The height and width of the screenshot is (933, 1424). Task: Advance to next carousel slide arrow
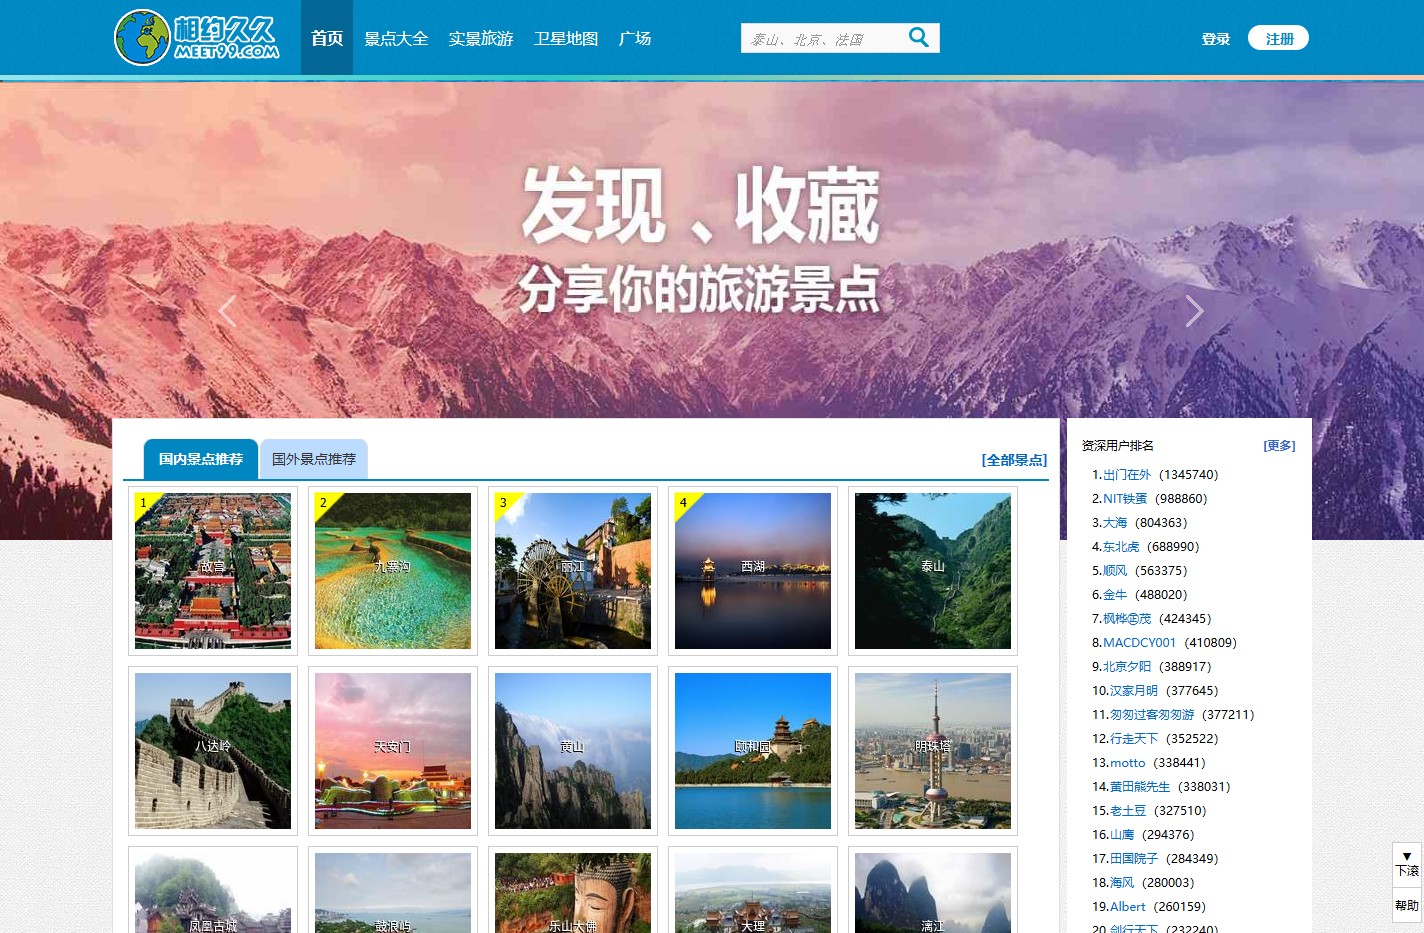[1194, 311]
